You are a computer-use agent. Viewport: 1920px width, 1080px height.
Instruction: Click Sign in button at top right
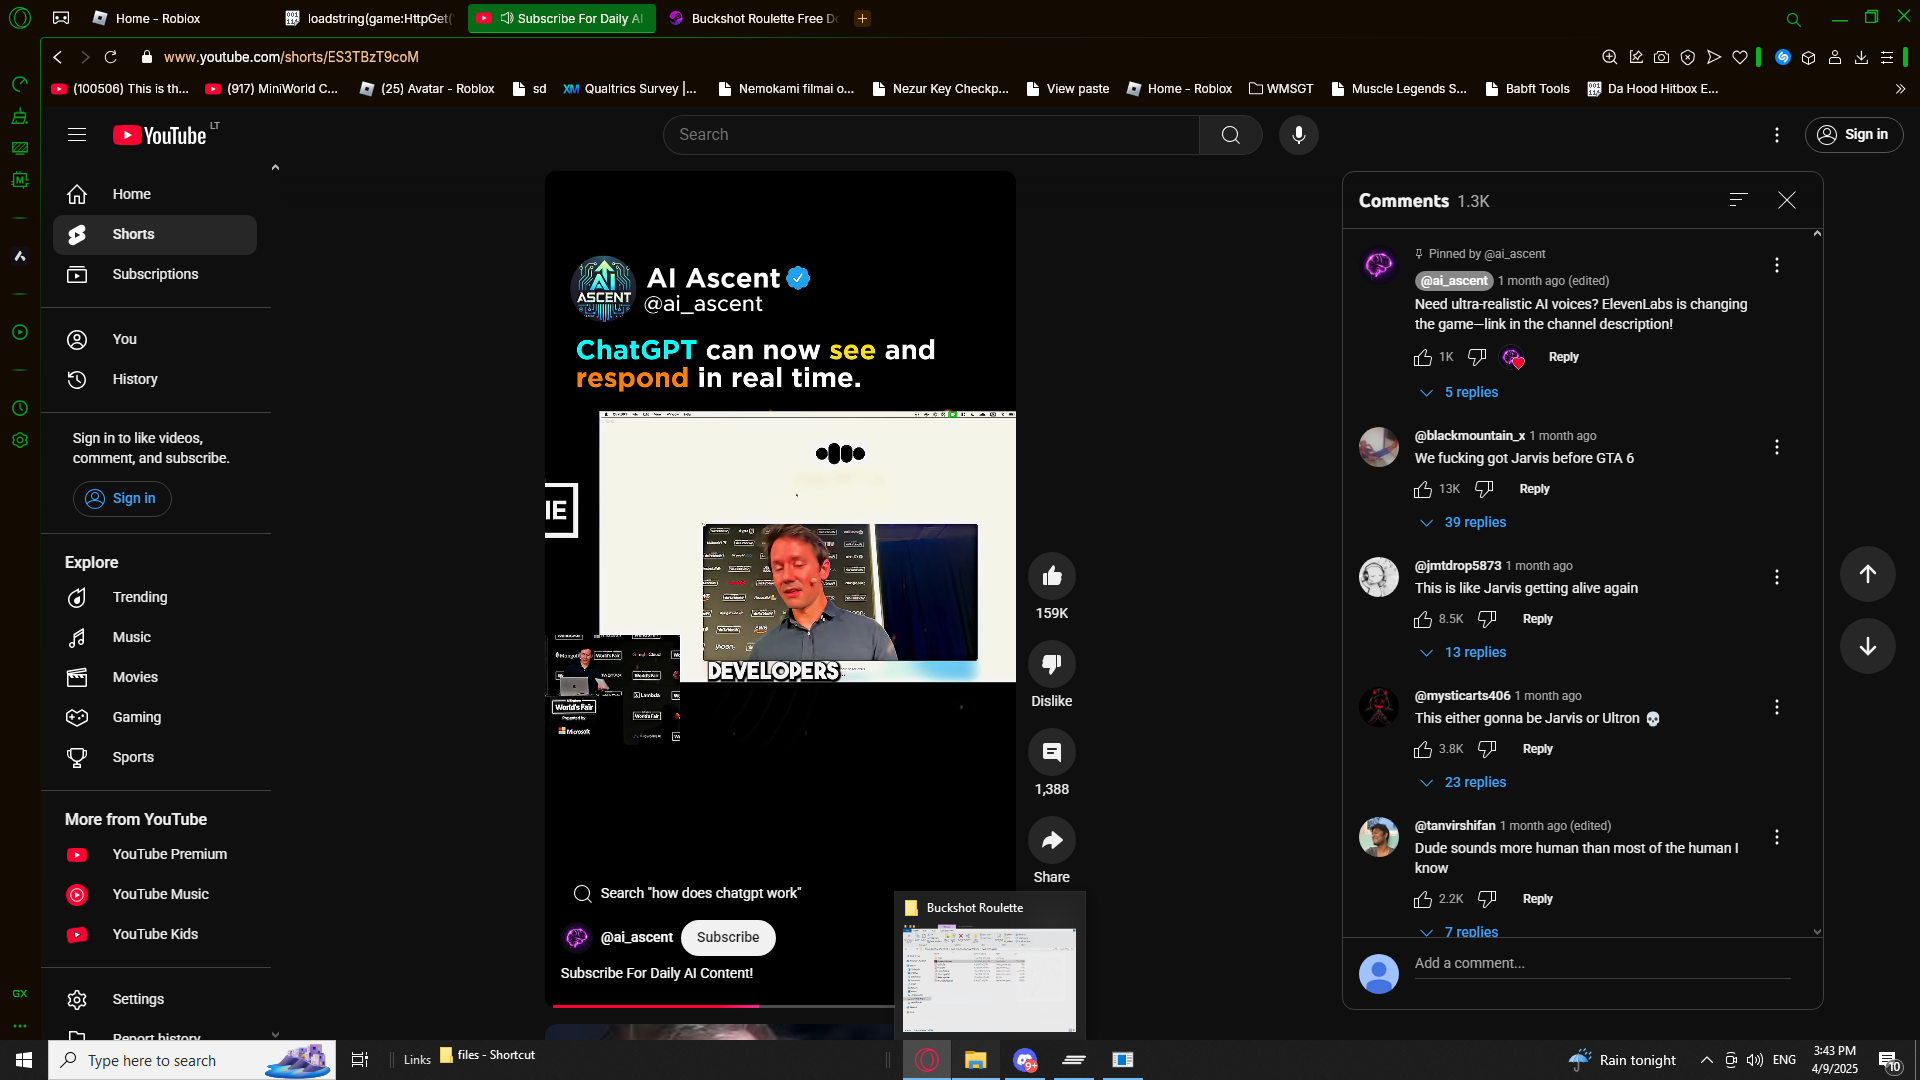pyautogui.click(x=1853, y=135)
